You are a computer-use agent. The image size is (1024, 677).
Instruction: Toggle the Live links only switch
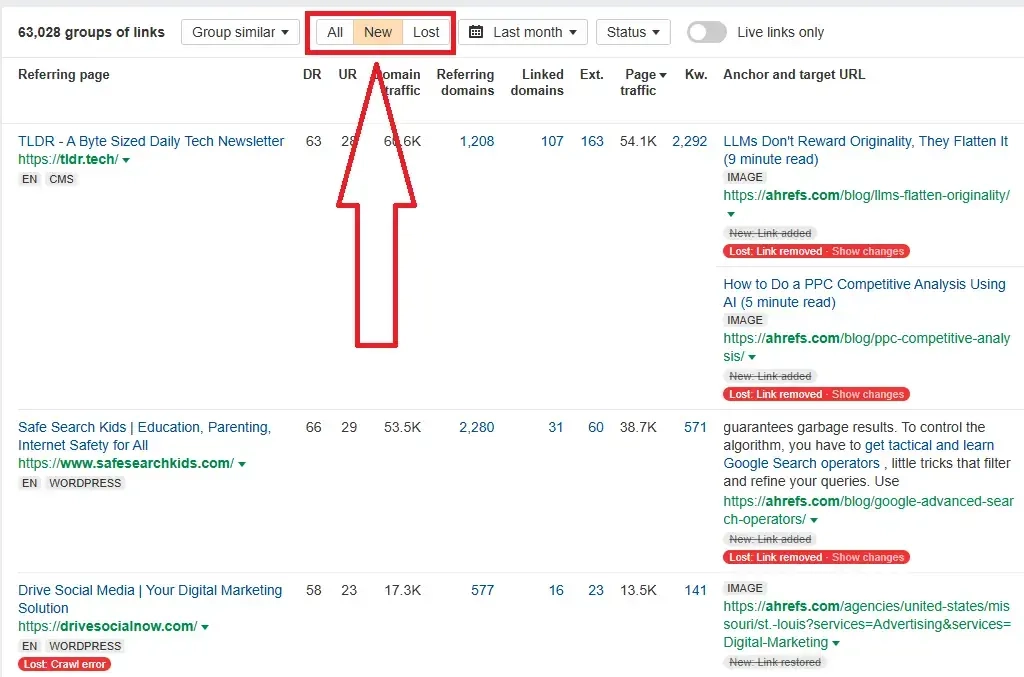coord(706,32)
